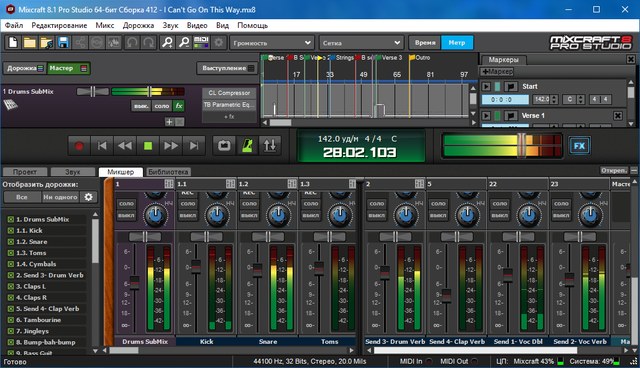This screenshot has width=640, height=368.
Task: Switch to the Проект tab
Action: 24,172
